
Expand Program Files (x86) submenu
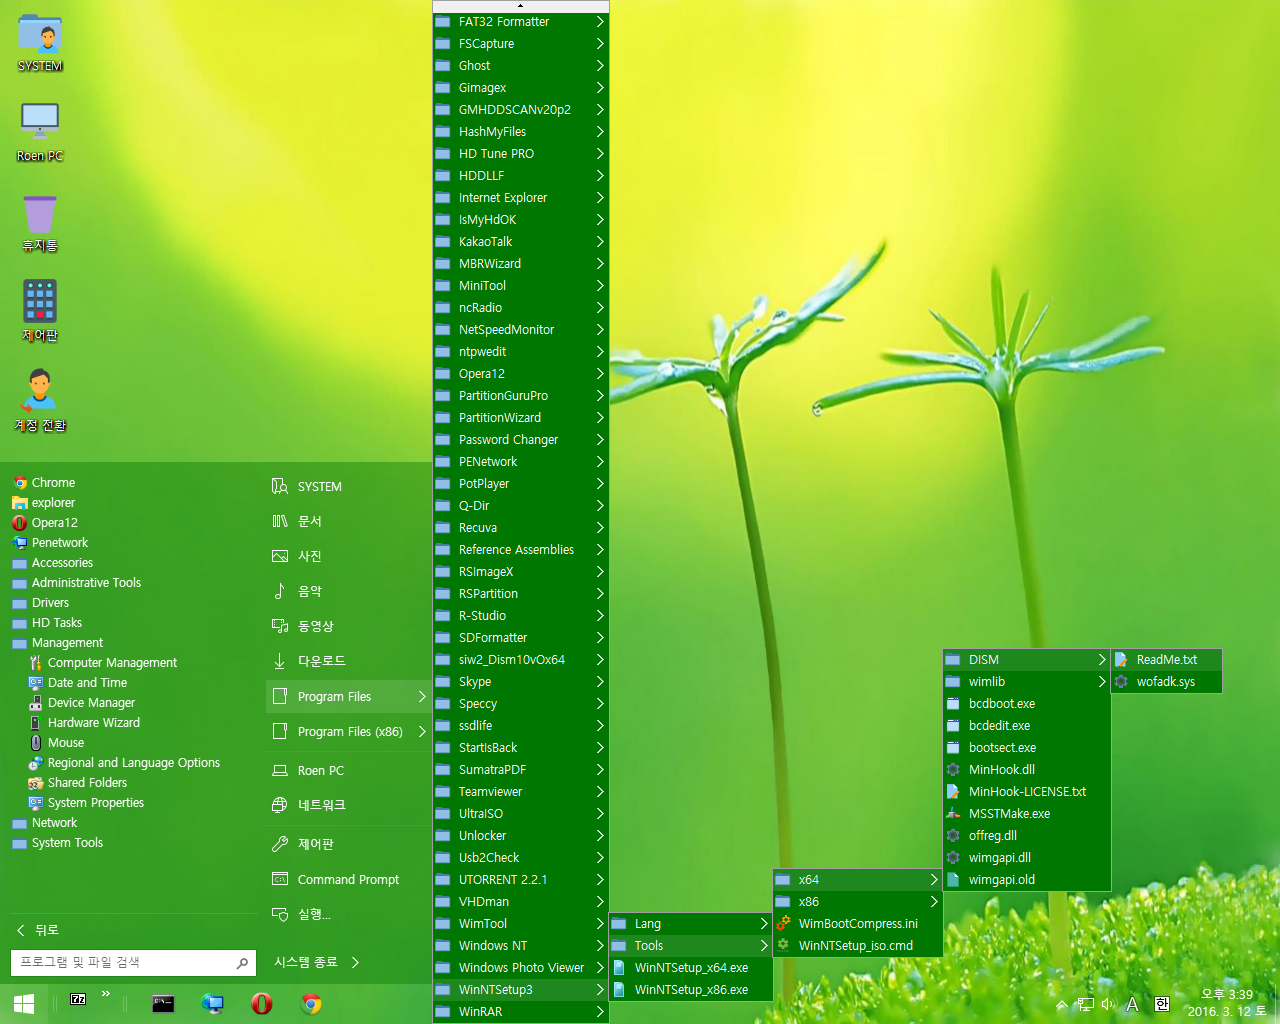[x=422, y=732]
